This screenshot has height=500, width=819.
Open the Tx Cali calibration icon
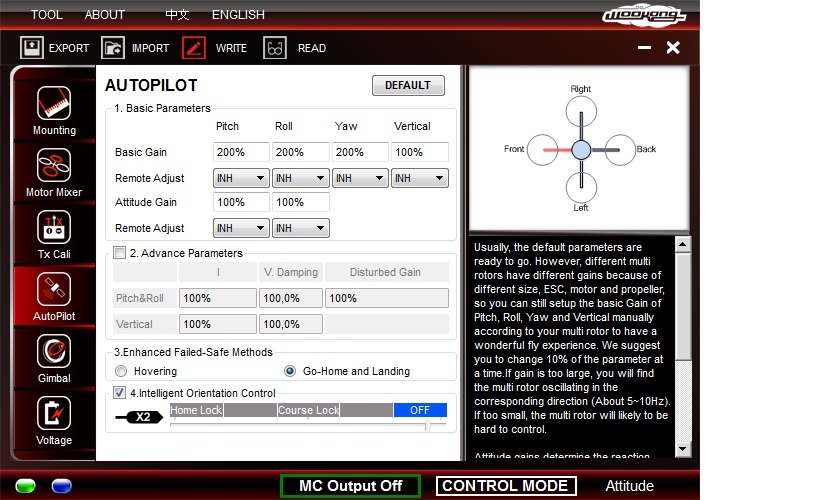54,228
